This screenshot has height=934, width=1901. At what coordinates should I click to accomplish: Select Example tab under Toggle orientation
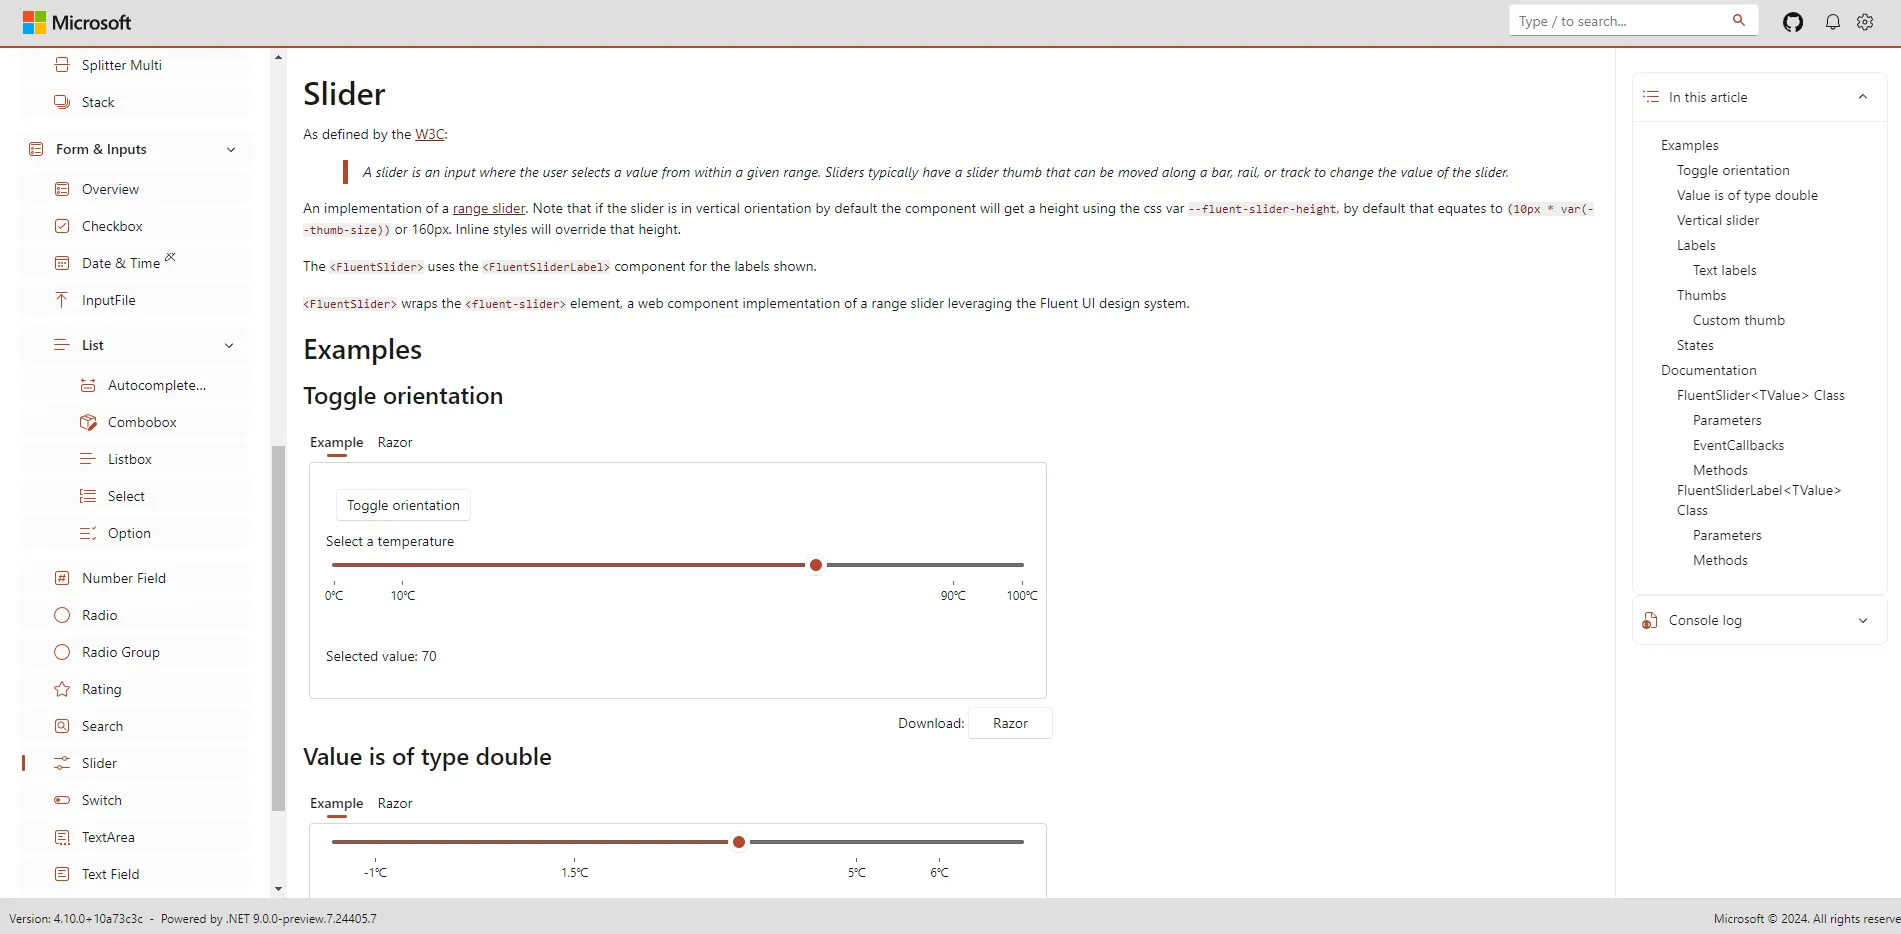click(x=336, y=442)
